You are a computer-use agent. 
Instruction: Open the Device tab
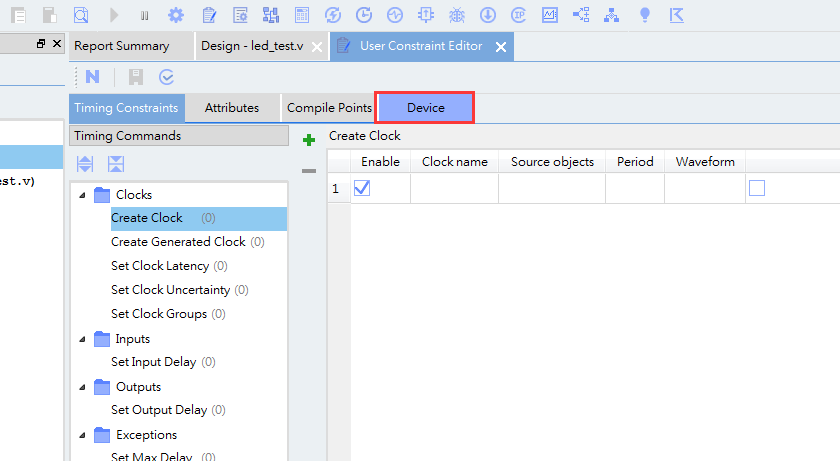tap(426, 108)
